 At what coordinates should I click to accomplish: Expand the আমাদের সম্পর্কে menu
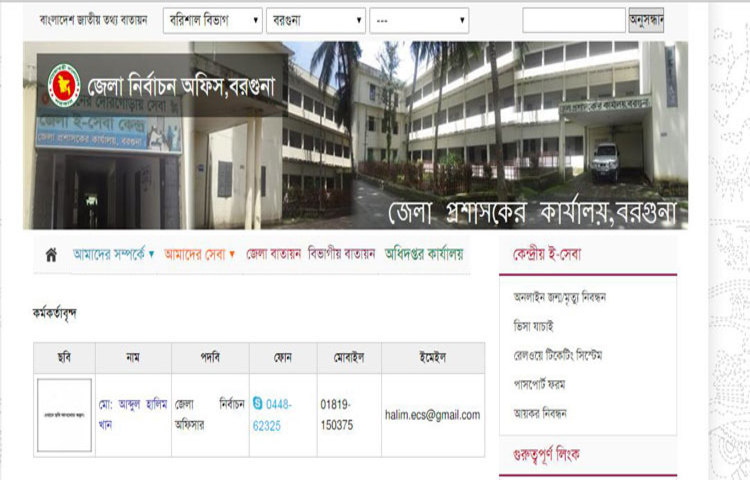click(x=113, y=254)
